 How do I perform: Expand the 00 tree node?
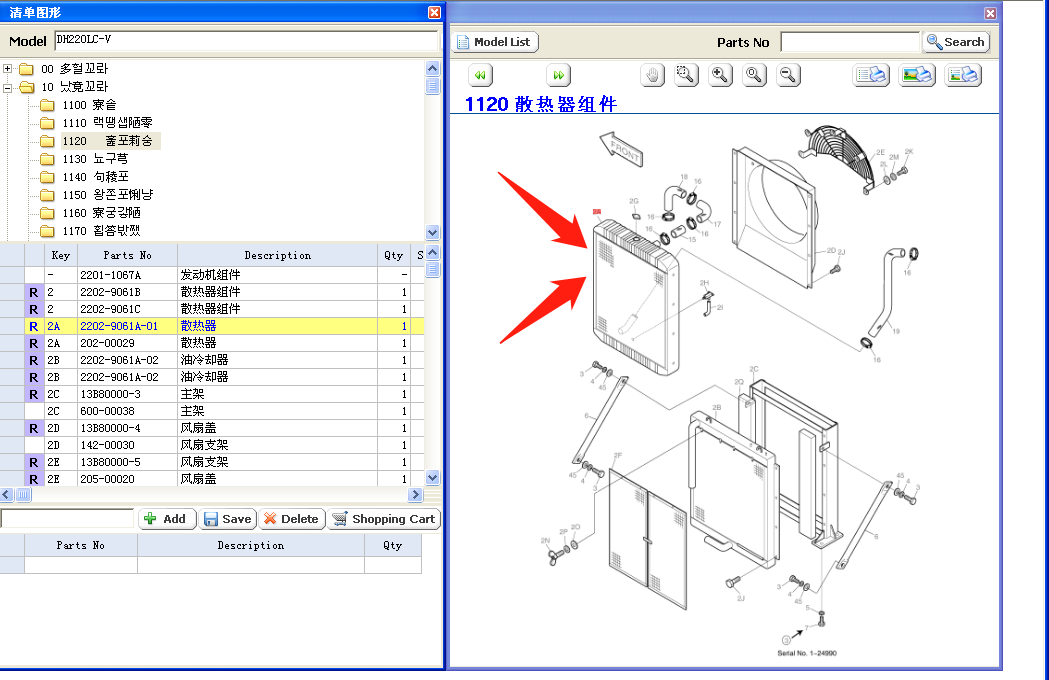[8, 69]
